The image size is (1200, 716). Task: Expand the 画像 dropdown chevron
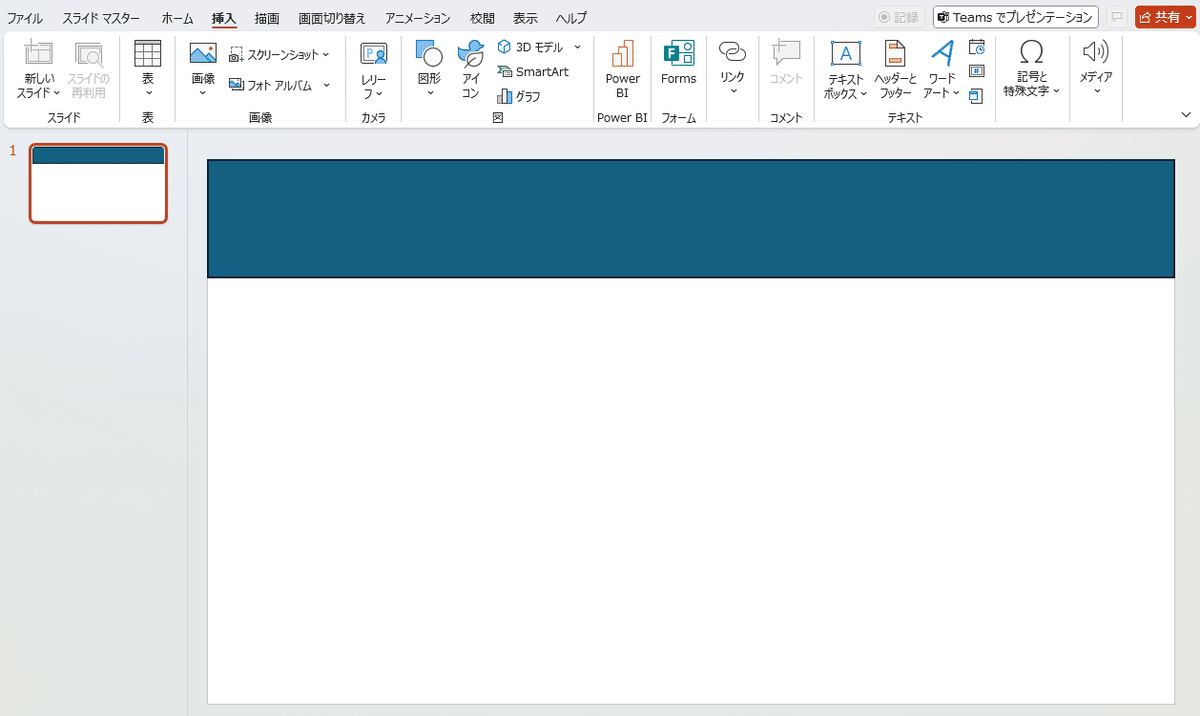tap(203, 93)
